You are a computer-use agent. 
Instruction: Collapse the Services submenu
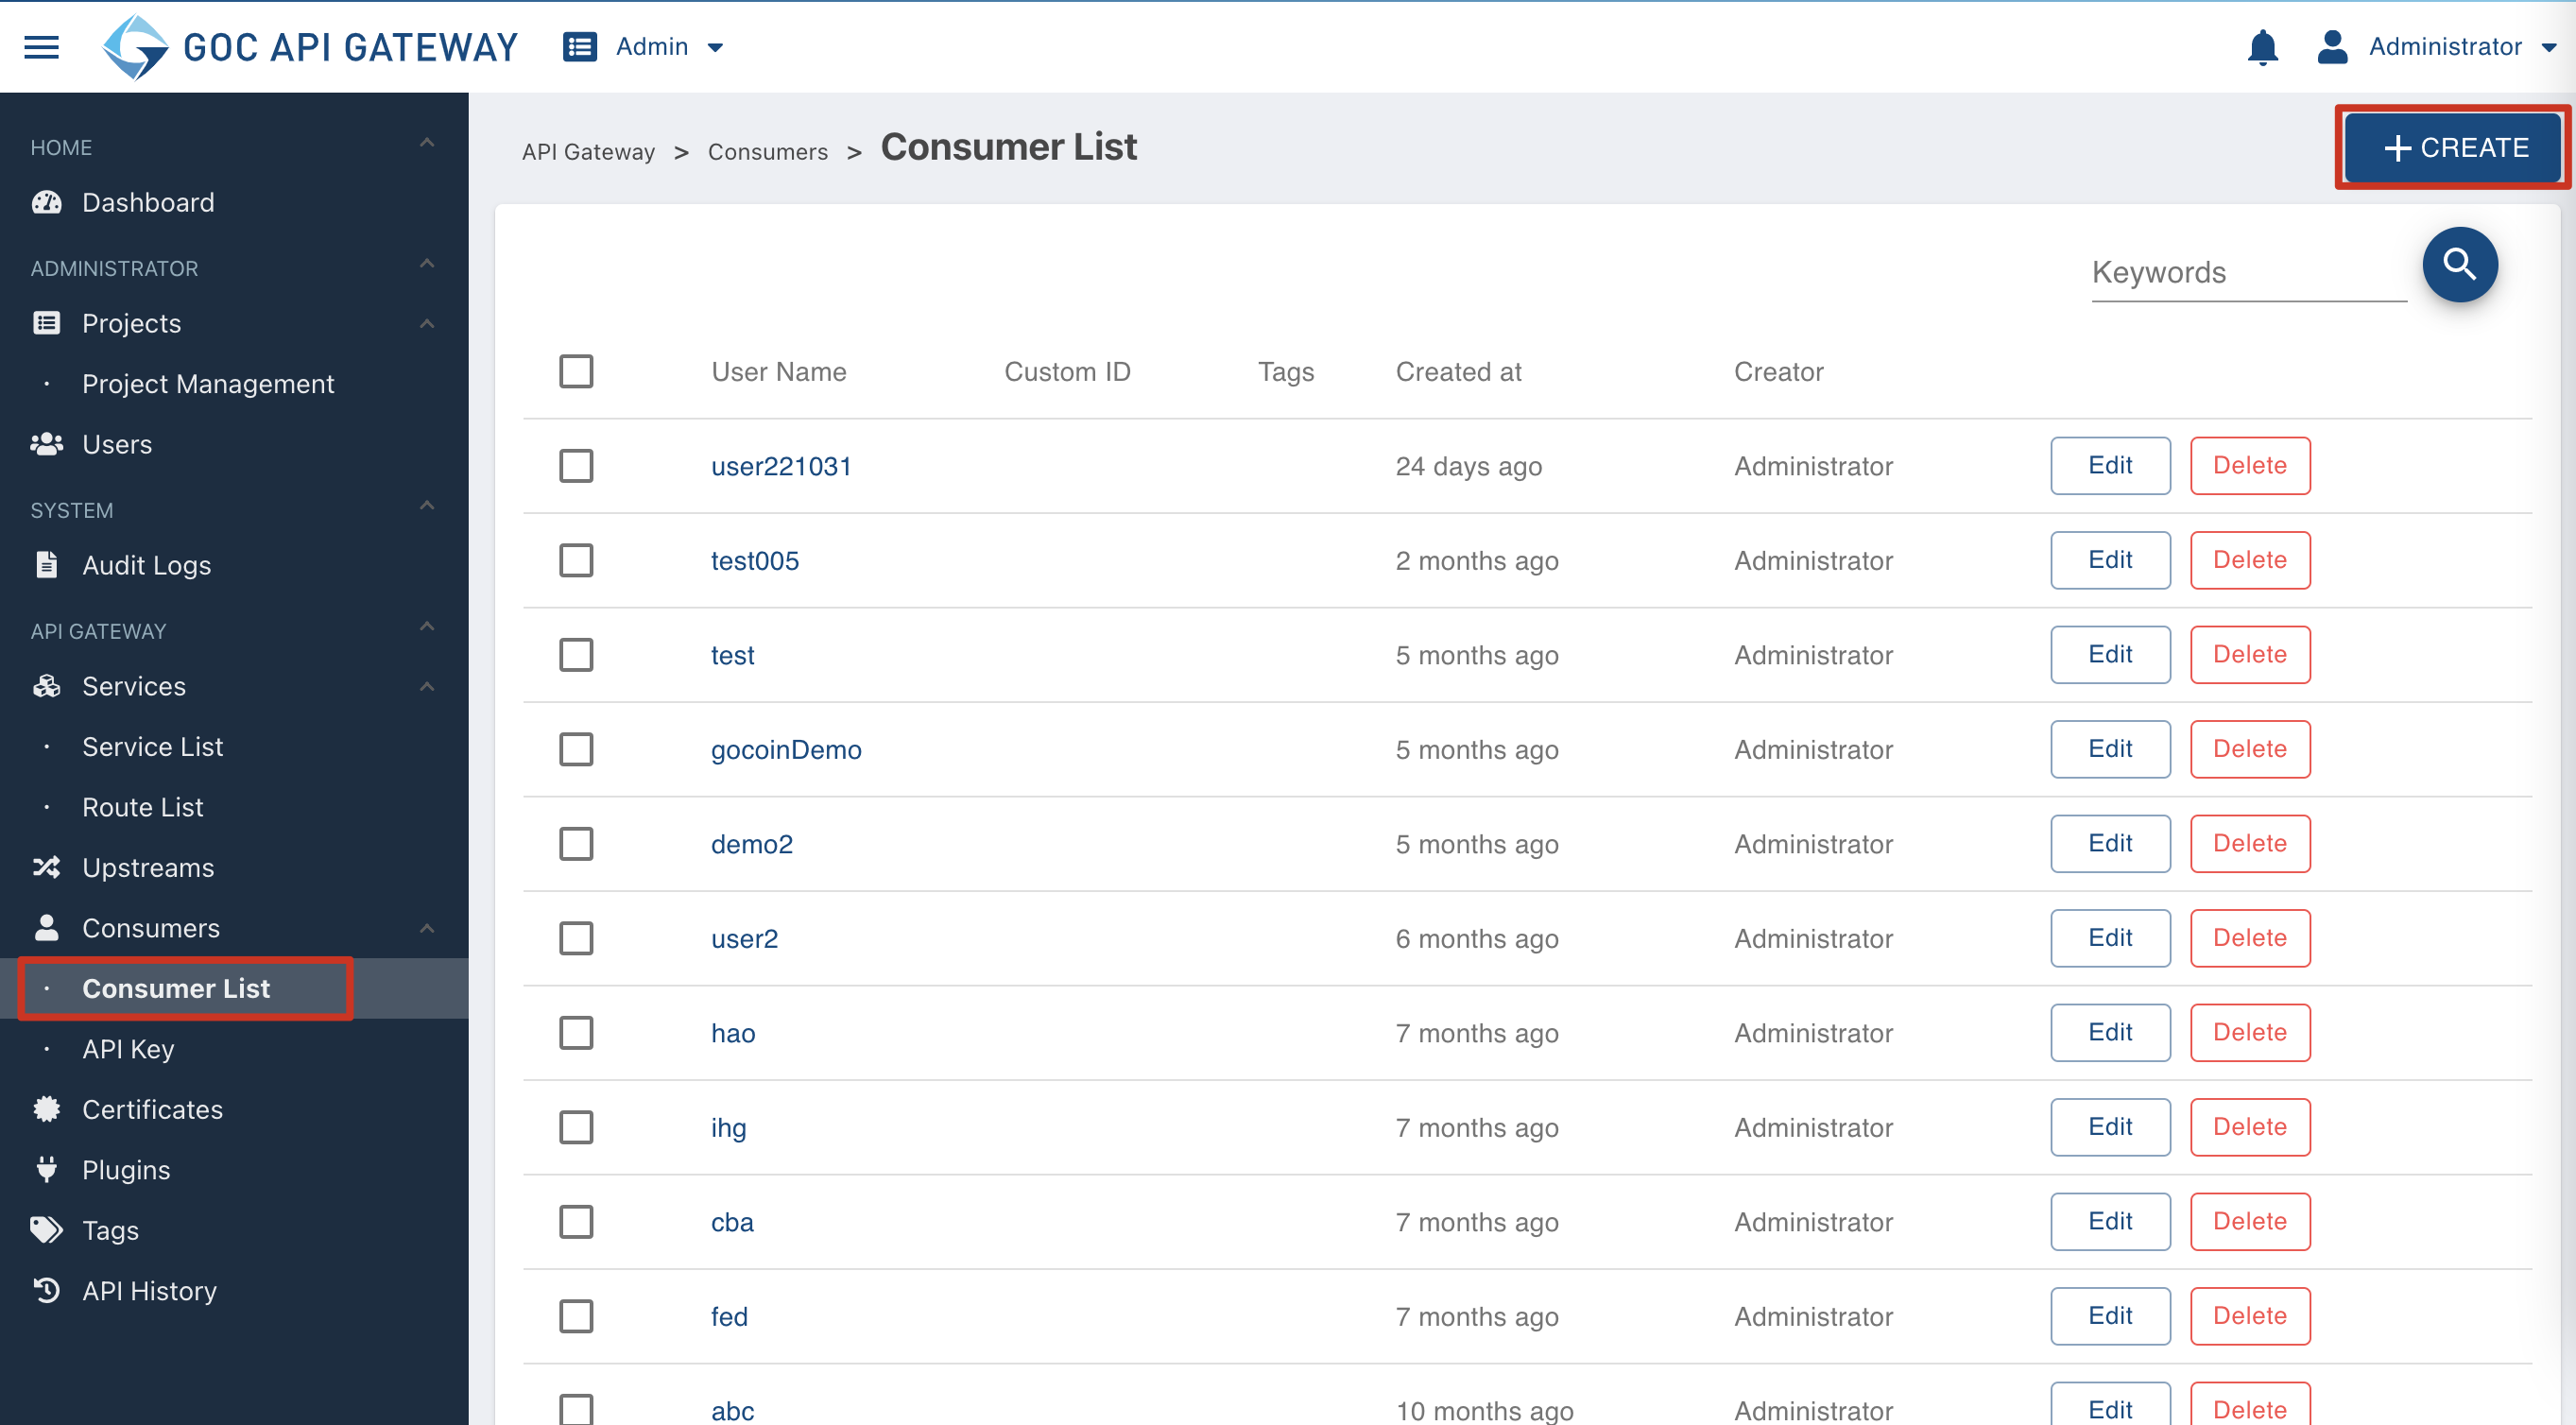click(x=427, y=687)
